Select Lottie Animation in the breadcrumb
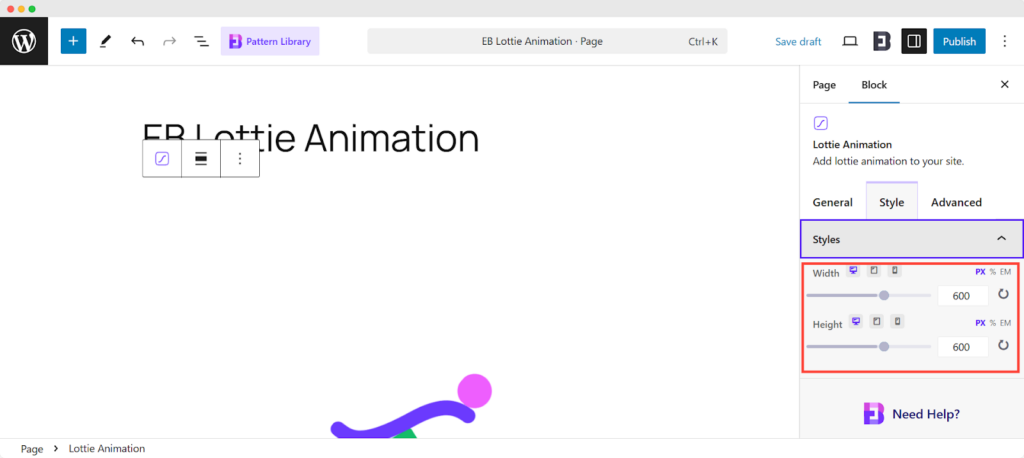This screenshot has height=458, width=1024. pyautogui.click(x=106, y=449)
